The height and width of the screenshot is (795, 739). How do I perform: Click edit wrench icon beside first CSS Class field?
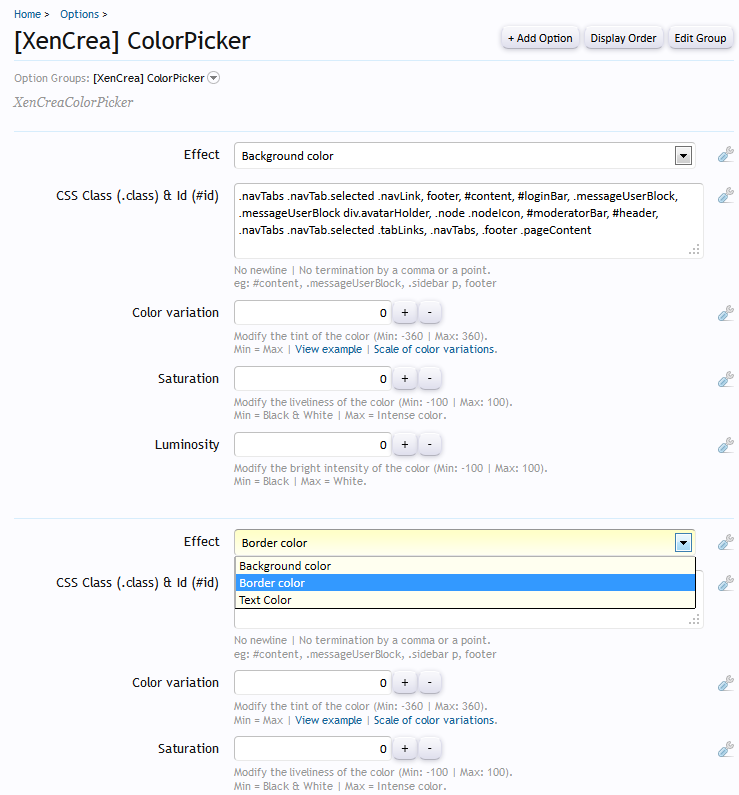(x=726, y=195)
